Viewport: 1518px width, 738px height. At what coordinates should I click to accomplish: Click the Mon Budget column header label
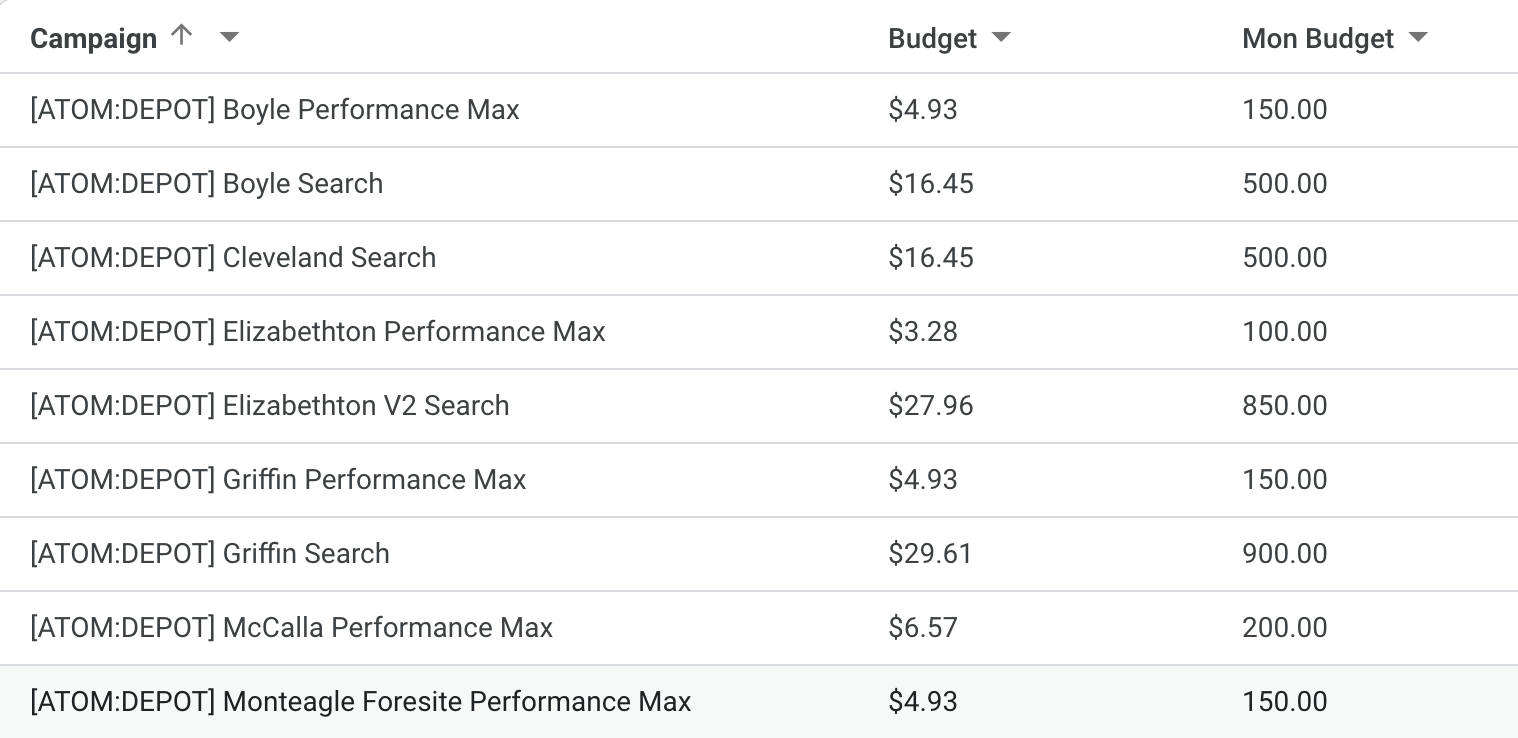[x=1317, y=39]
